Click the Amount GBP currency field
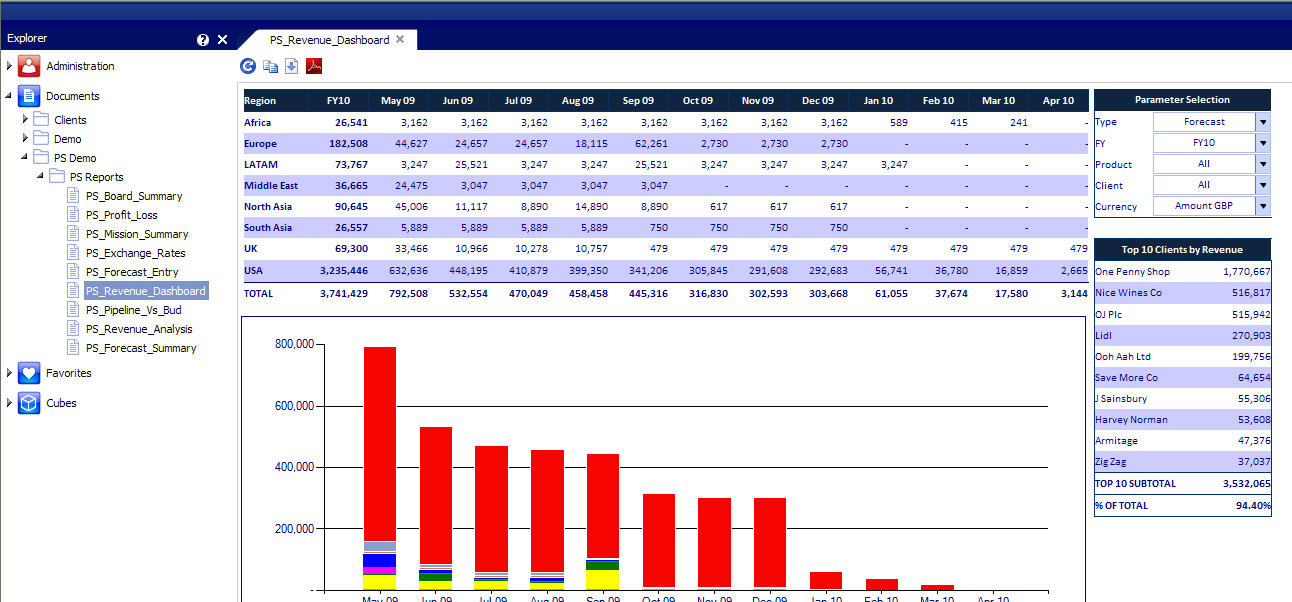1292x602 pixels. [1204, 206]
